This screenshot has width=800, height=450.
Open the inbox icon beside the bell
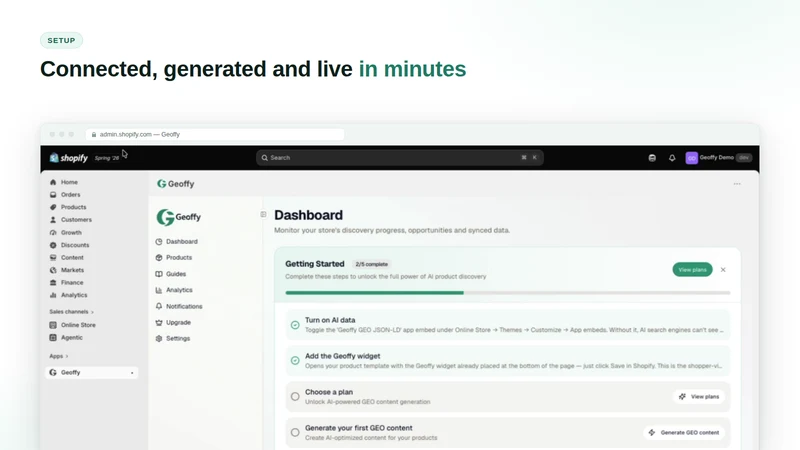point(652,158)
